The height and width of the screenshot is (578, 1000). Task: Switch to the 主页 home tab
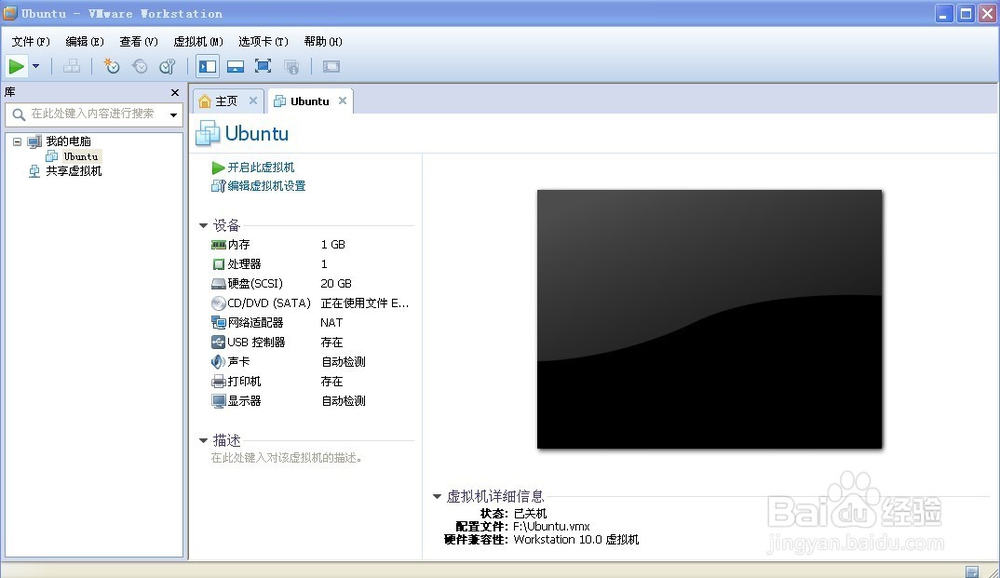(226, 101)
